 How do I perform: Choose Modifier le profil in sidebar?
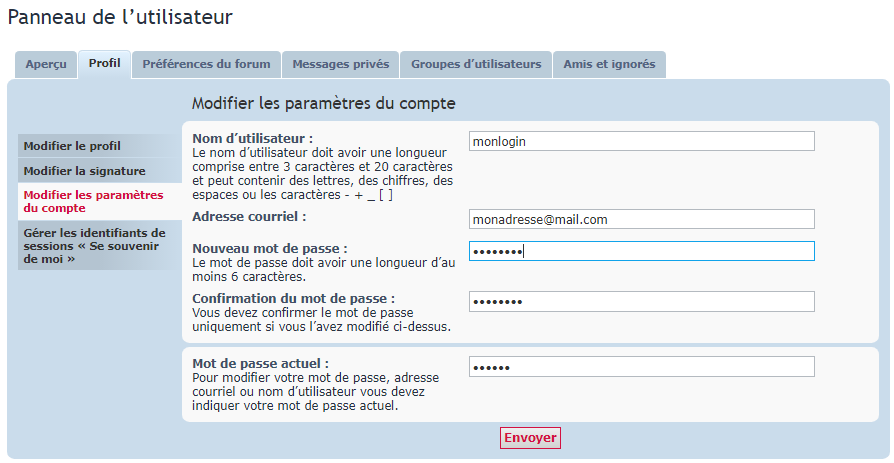click(100, 146)
